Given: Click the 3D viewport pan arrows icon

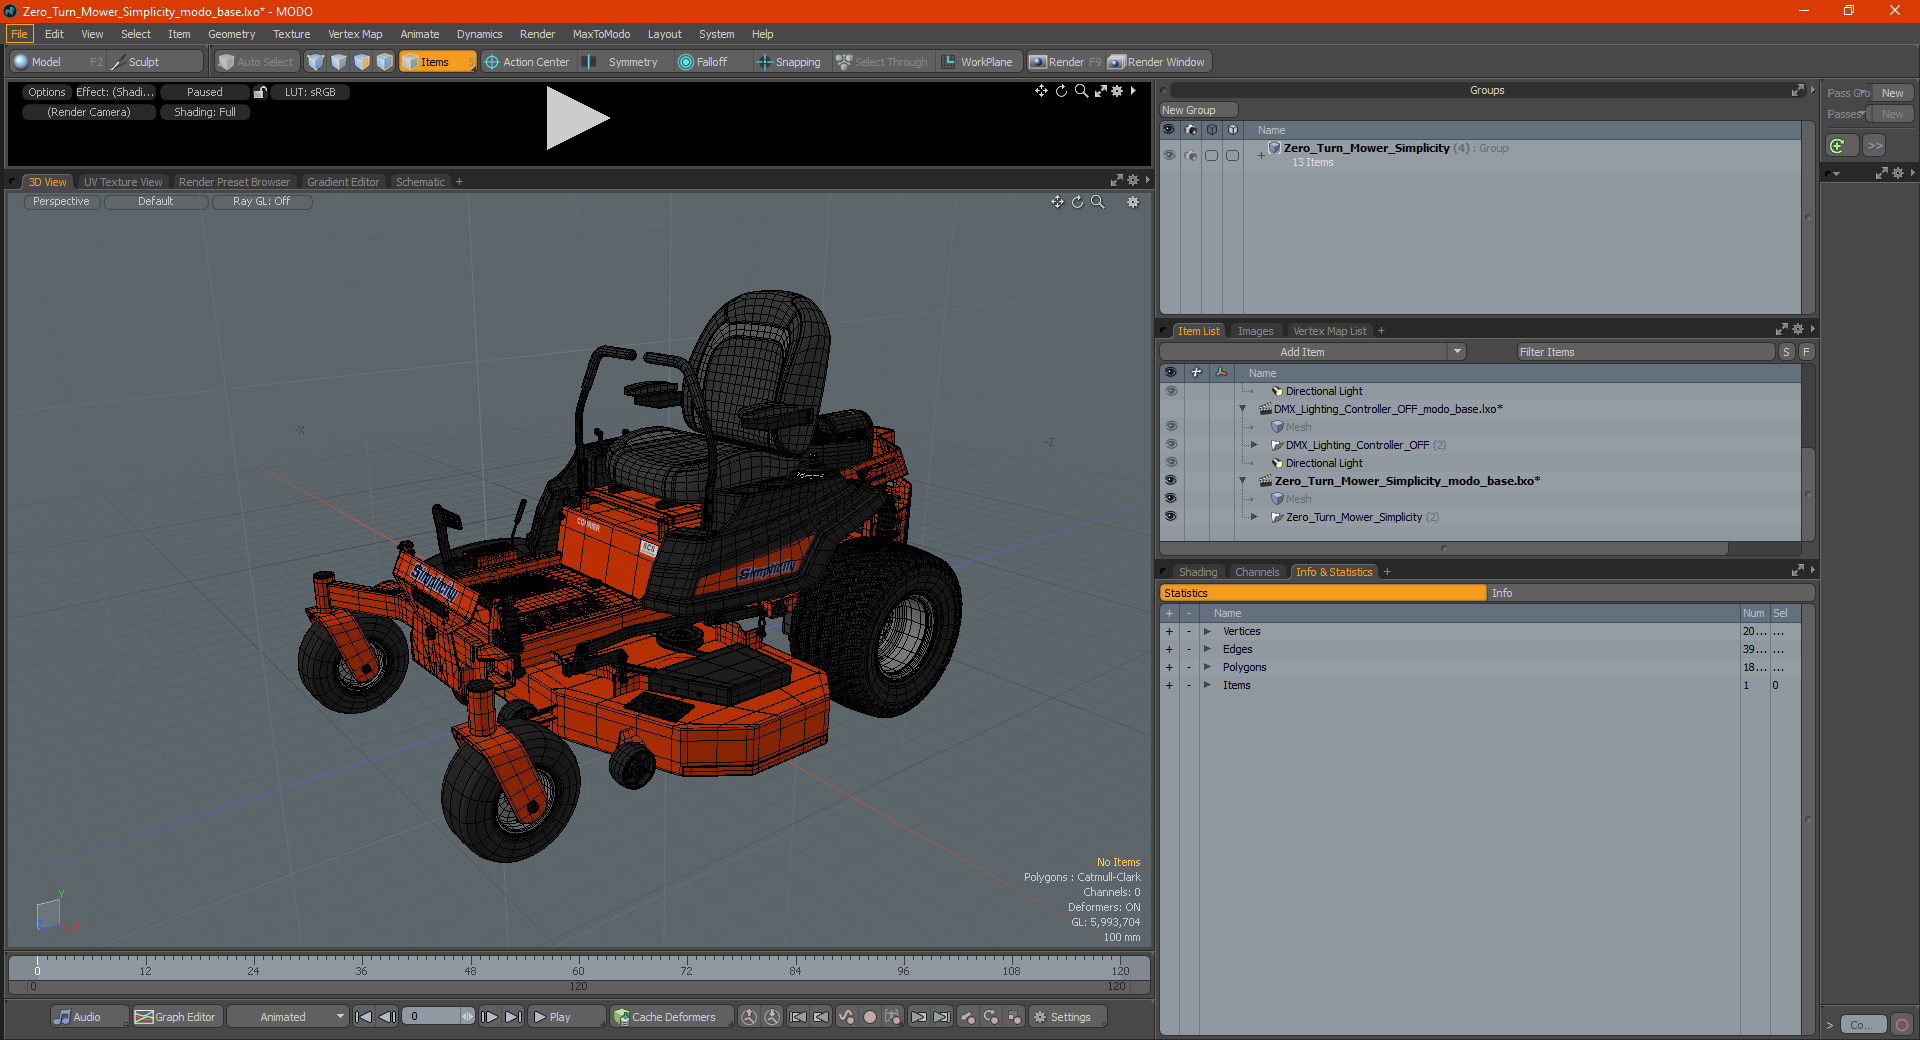Looking at the screenshot, I should click(x=1057, y=202).
